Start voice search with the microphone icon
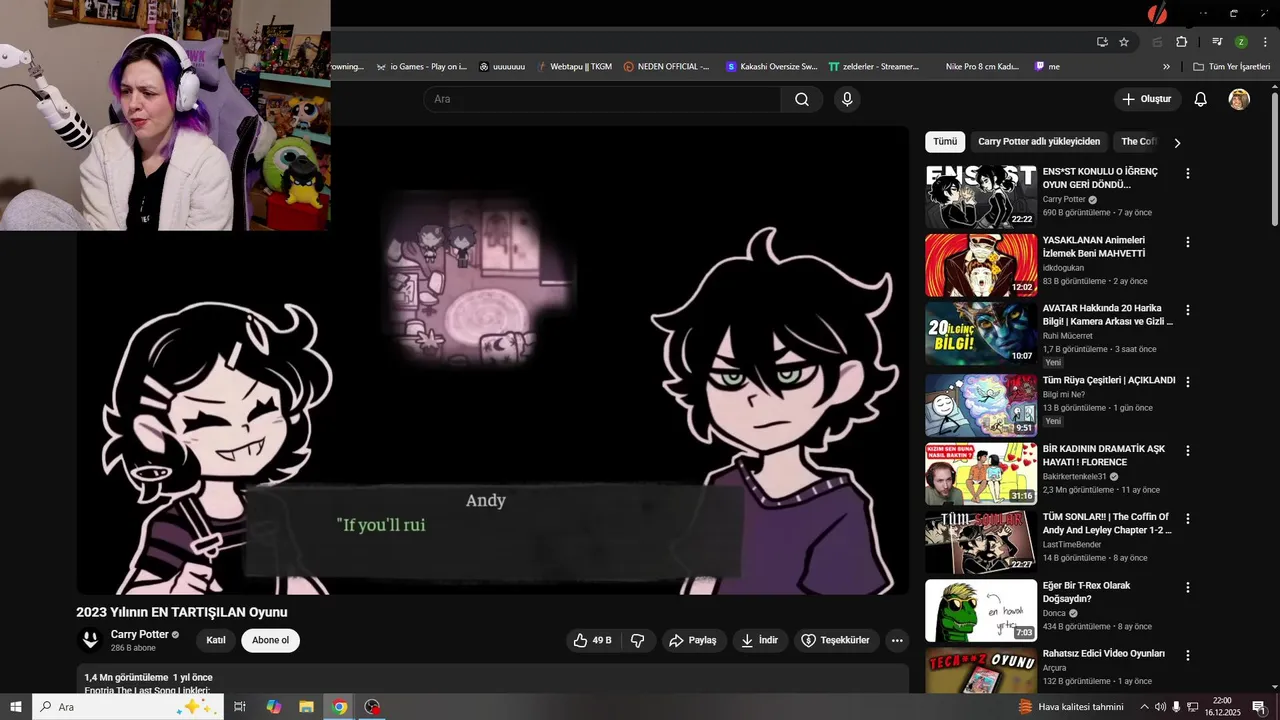This screenshot has width=1280, height=720. pos(847,99)
